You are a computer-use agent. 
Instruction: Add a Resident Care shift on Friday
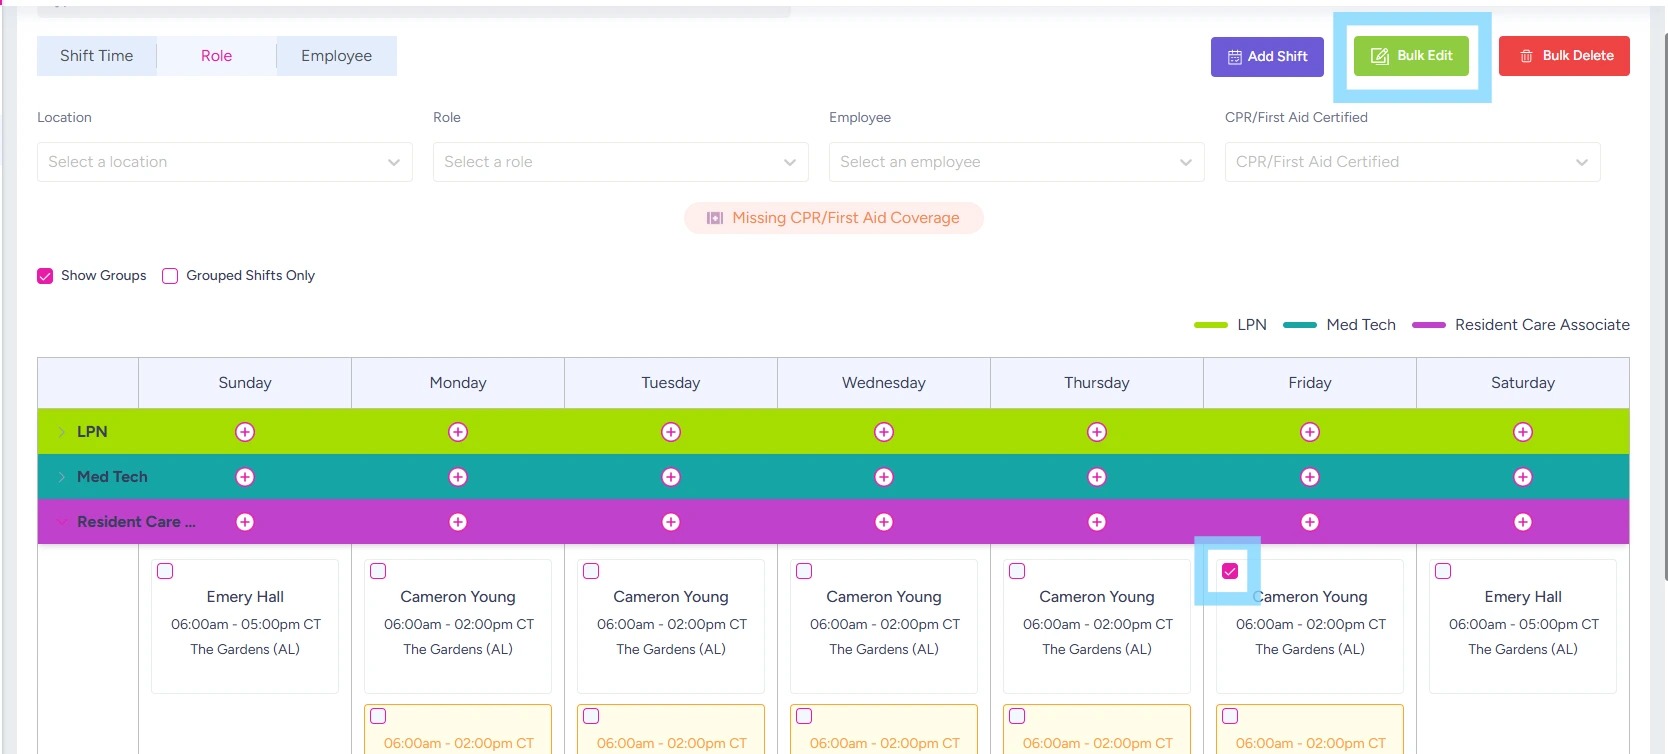coord(1310,522)
